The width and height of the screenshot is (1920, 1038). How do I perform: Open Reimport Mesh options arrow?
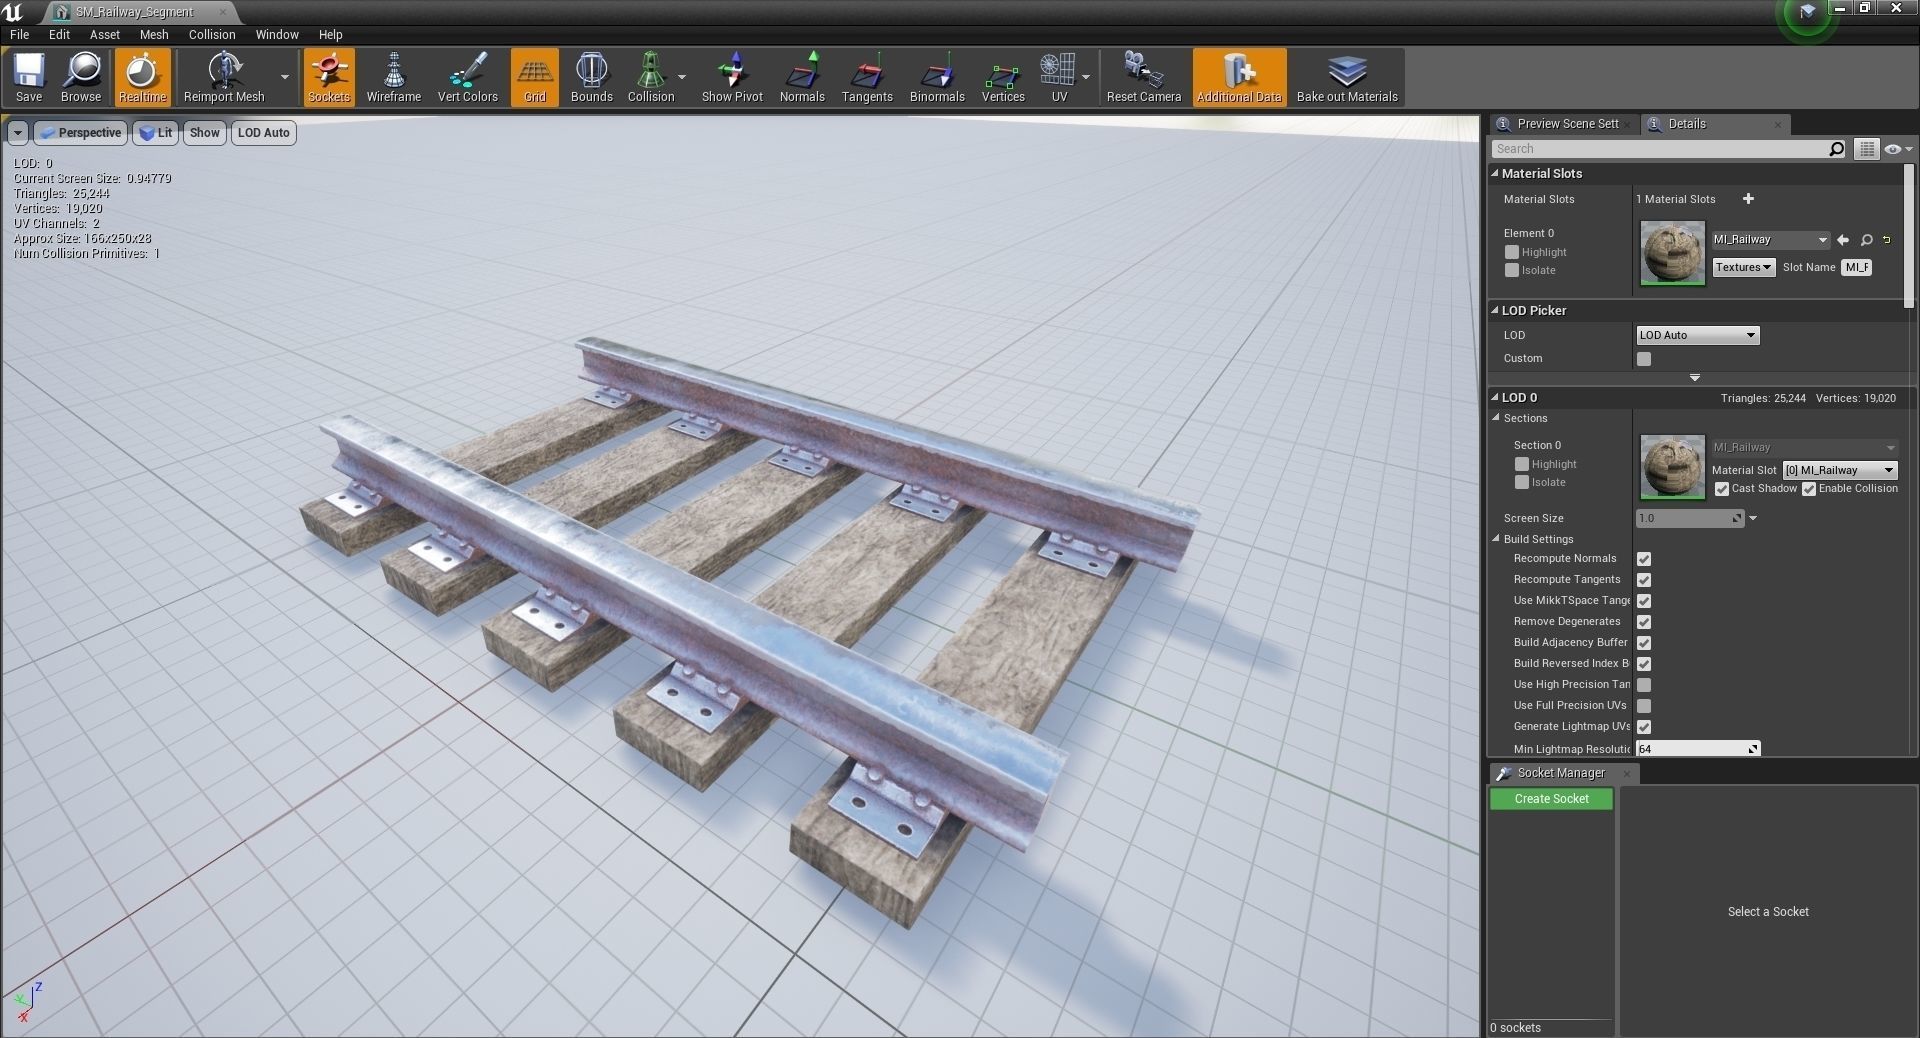(x=285, y=77)
